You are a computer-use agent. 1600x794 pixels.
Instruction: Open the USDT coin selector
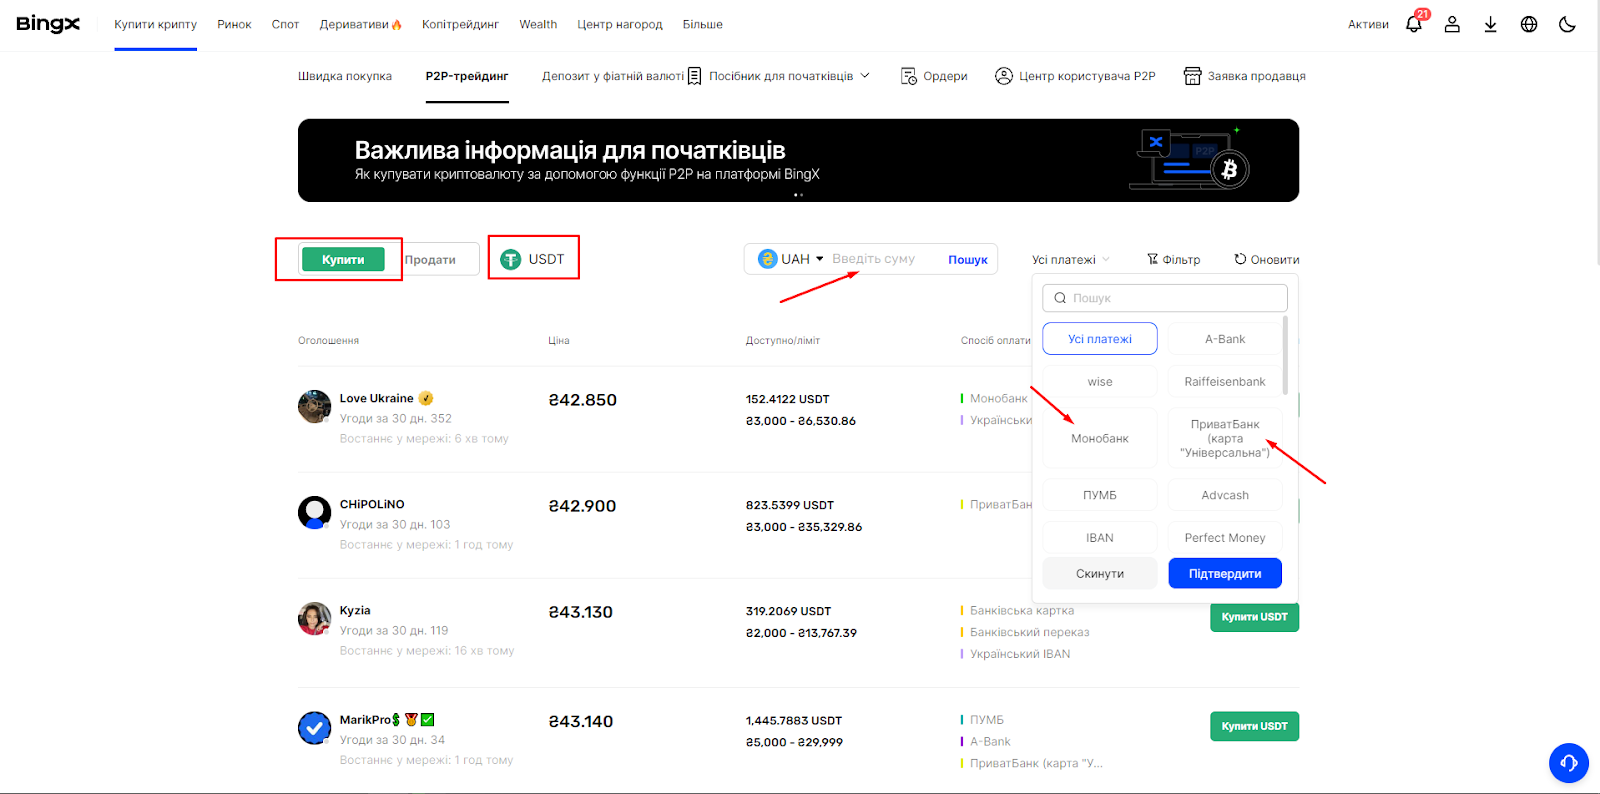click(x=534, y=259)
